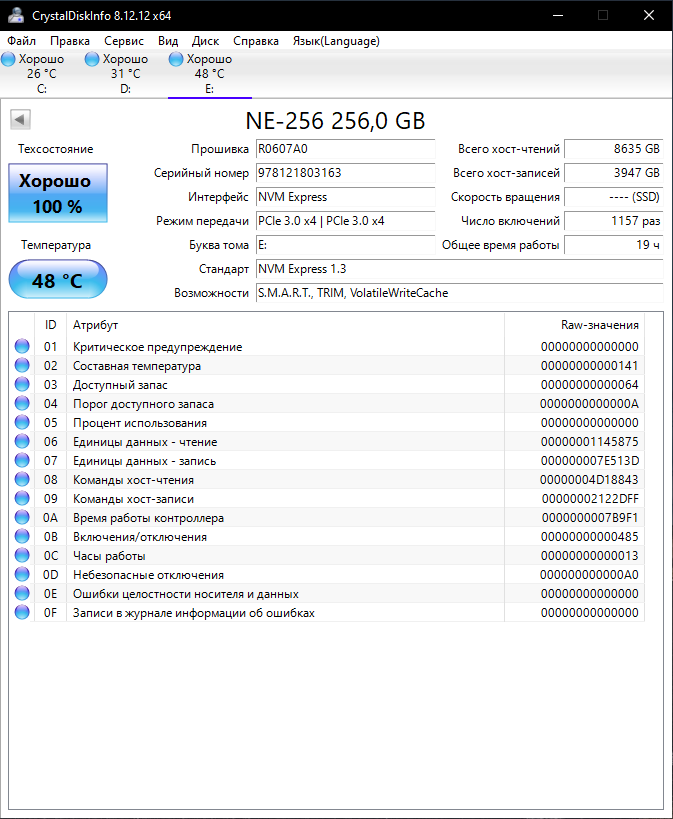The width and height of the screenshot is (673, 819).
Task: Click the Прошивка field R0607A0
Action: (x=345, y=149)
